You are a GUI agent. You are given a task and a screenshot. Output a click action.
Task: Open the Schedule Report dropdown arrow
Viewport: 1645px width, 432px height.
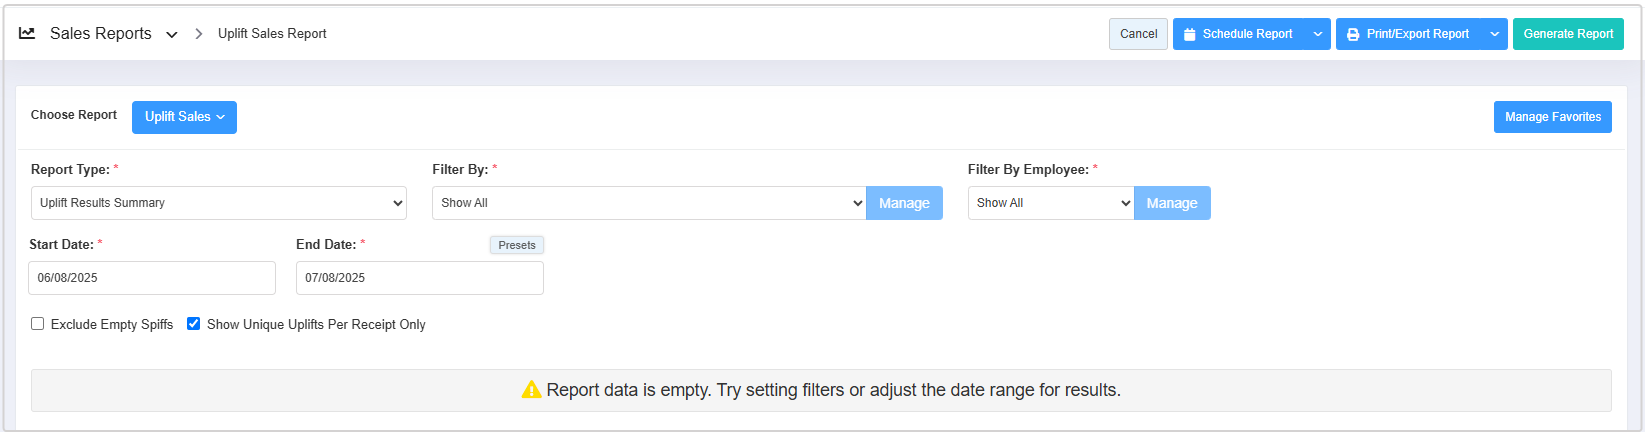coord(1318,34)
